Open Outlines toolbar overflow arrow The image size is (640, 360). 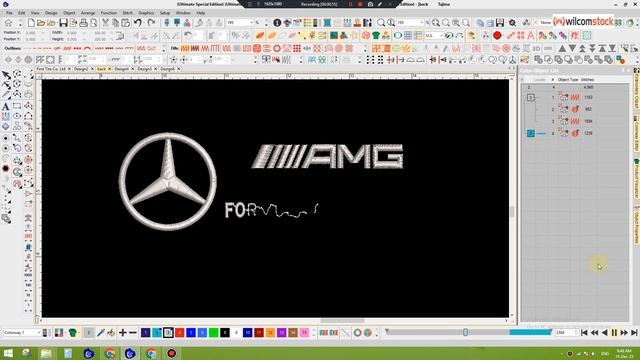(x=164, y=49)
